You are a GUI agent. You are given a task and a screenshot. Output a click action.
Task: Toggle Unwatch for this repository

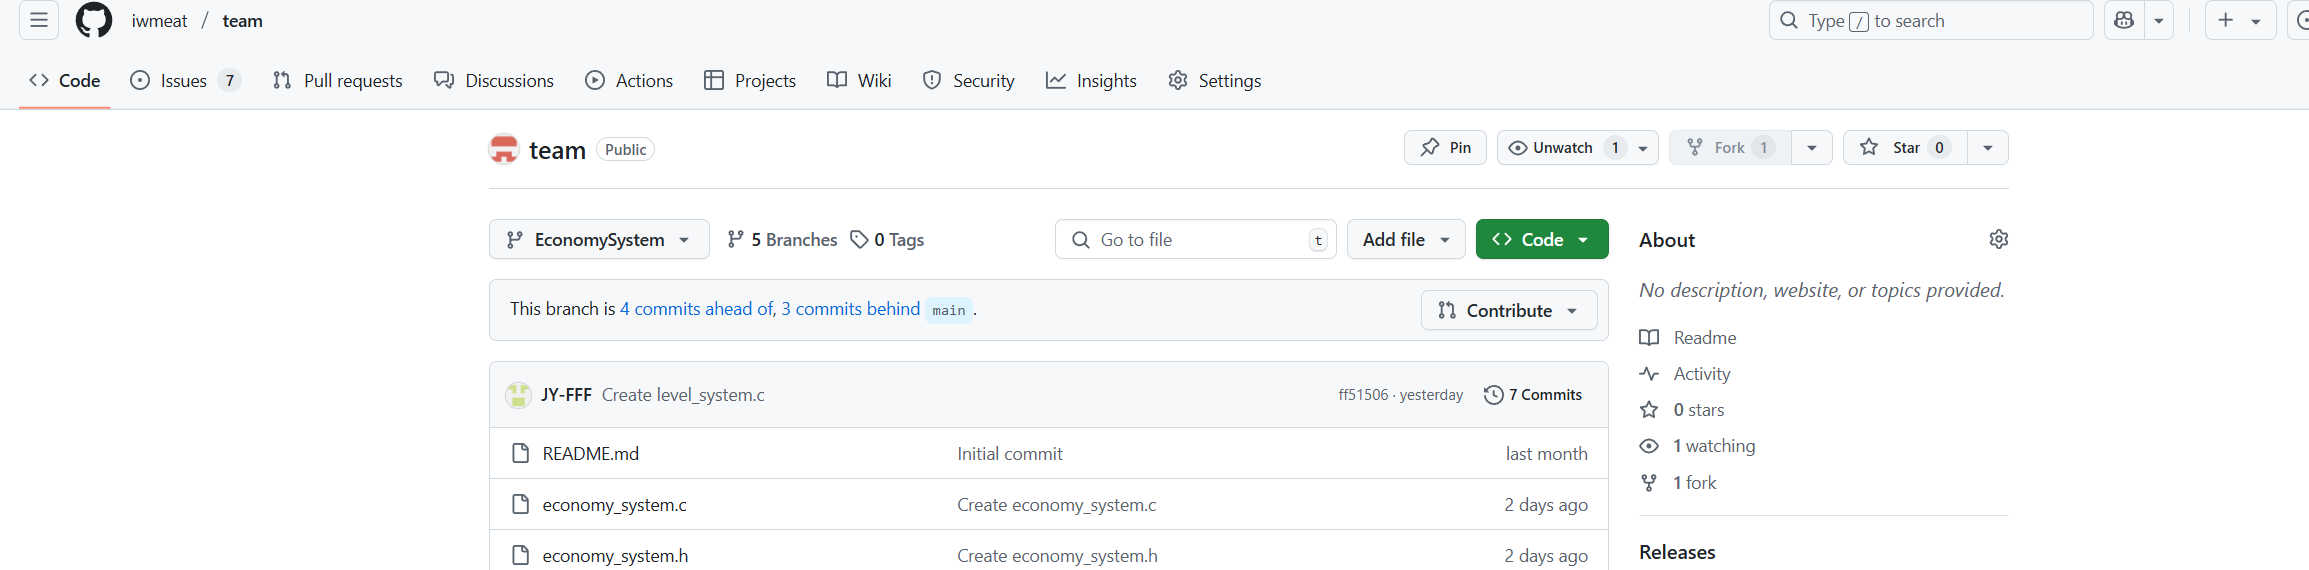pos(1563,148)
